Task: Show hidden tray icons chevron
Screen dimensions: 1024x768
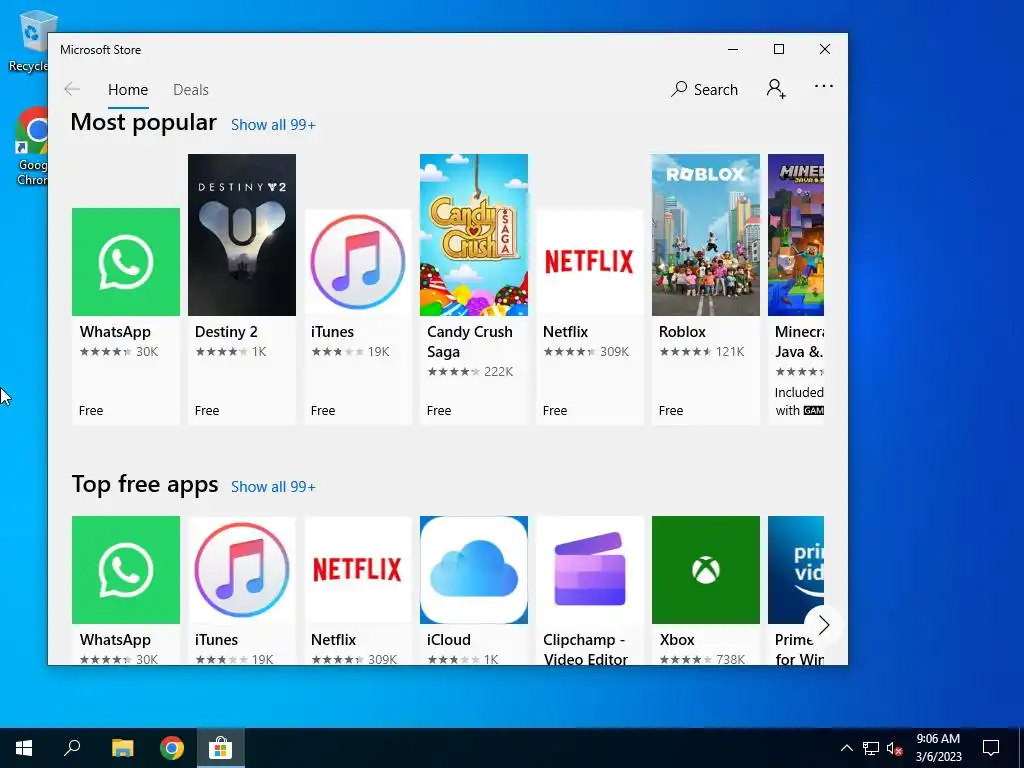Action: point(846,748)
